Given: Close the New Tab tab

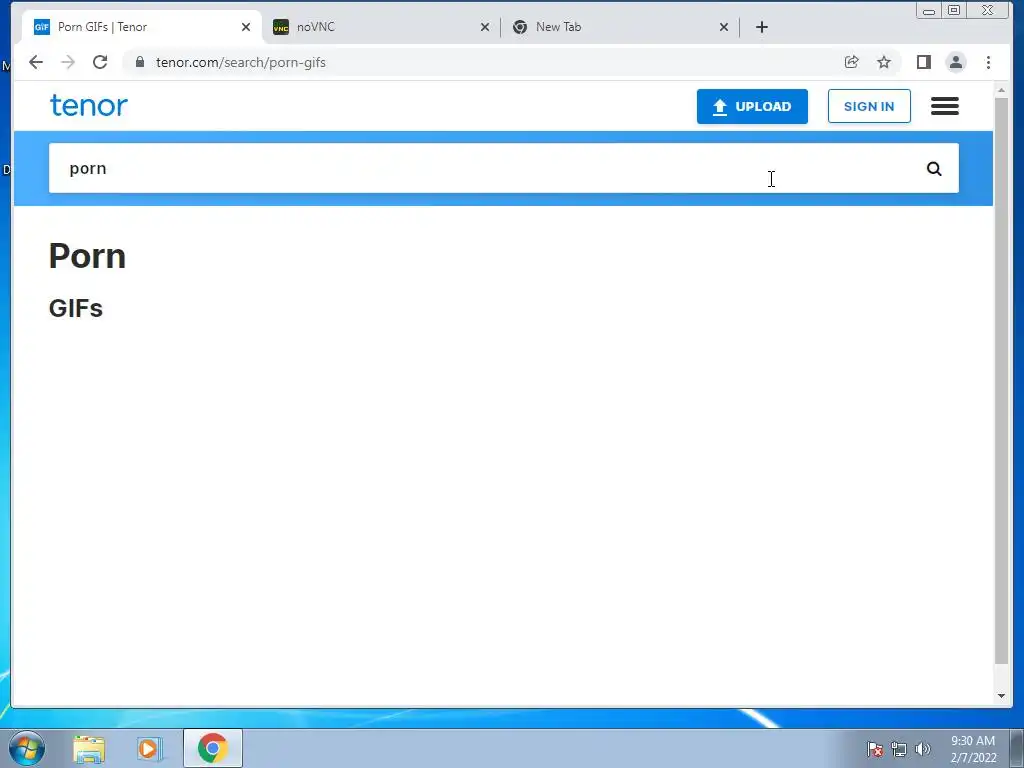Looking at the screenshot, I should point(724,27).
